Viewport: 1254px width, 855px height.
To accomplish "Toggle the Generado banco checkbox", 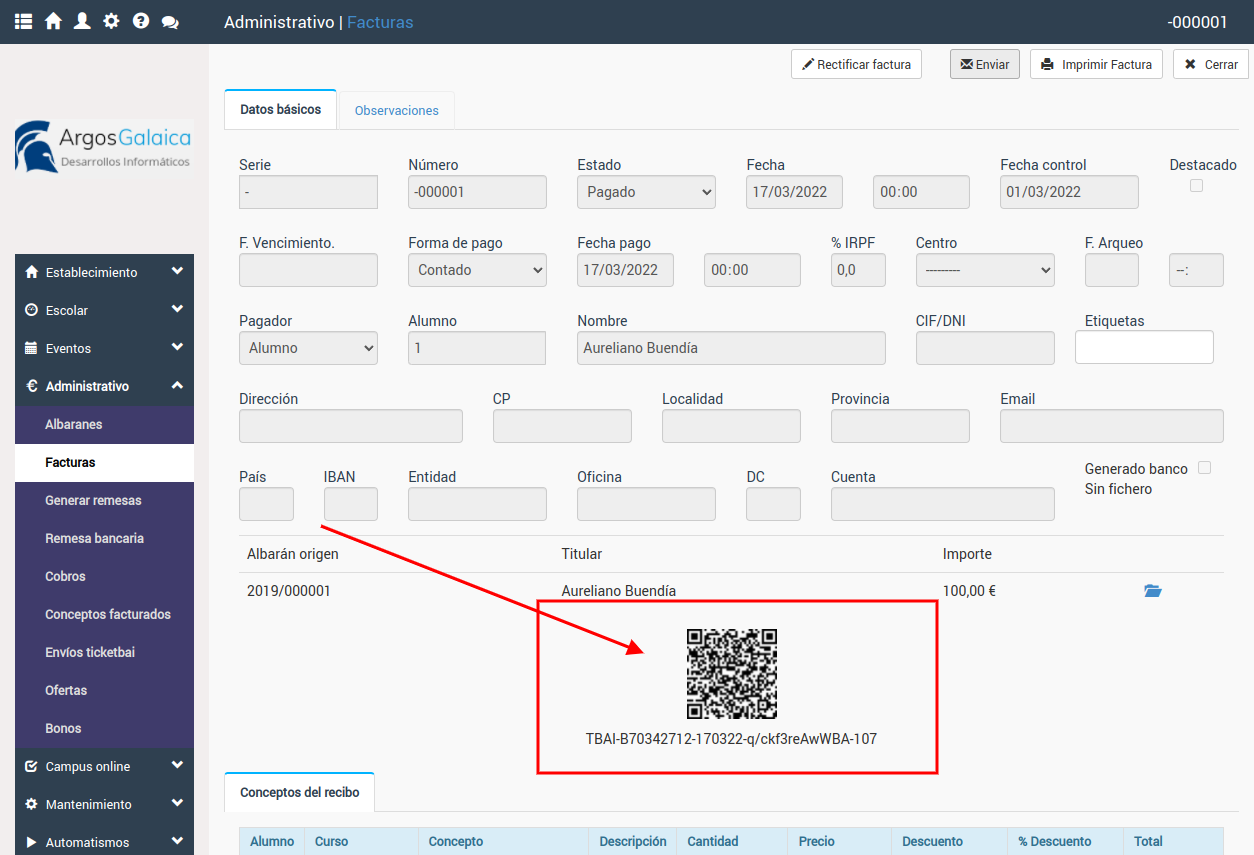I will pos(1204,468).
